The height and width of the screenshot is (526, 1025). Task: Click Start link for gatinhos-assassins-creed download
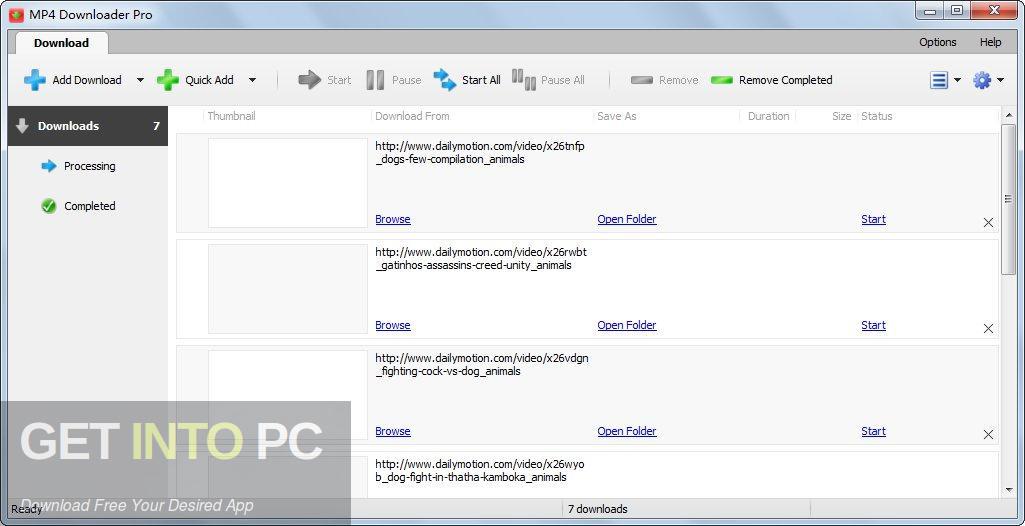[x=873, y=325]
